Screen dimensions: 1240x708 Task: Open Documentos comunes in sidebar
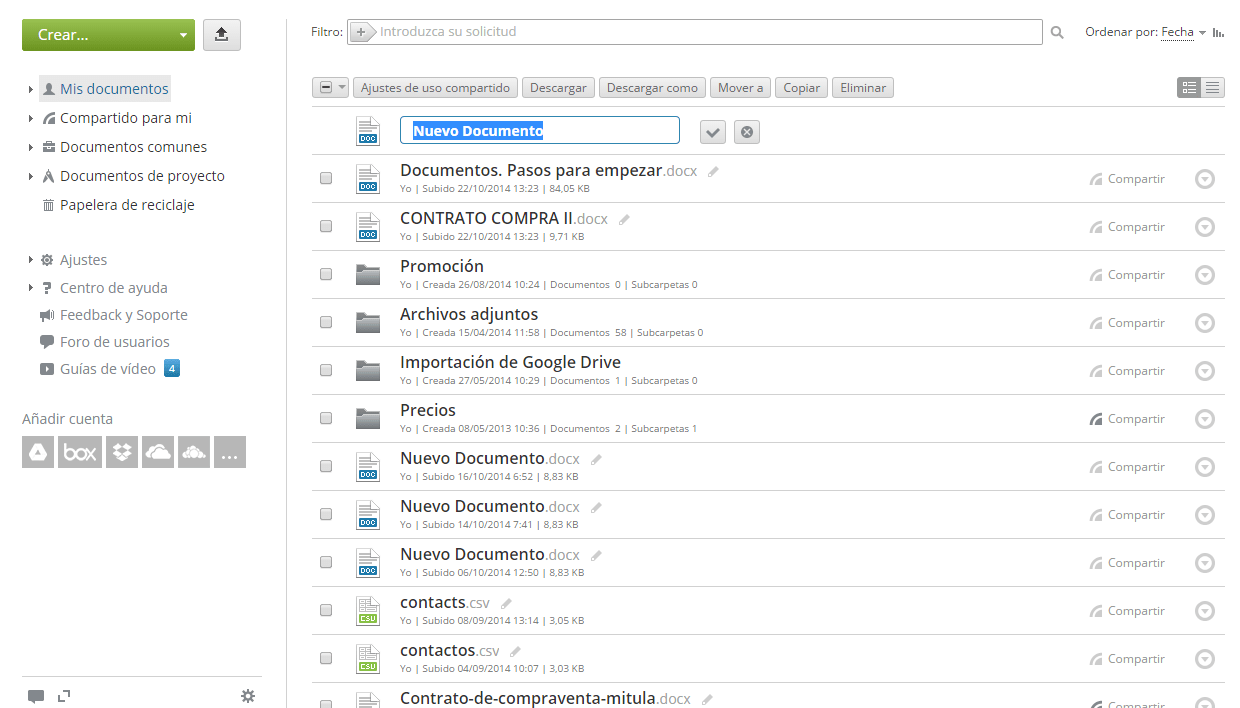click(x=133, y=147)
